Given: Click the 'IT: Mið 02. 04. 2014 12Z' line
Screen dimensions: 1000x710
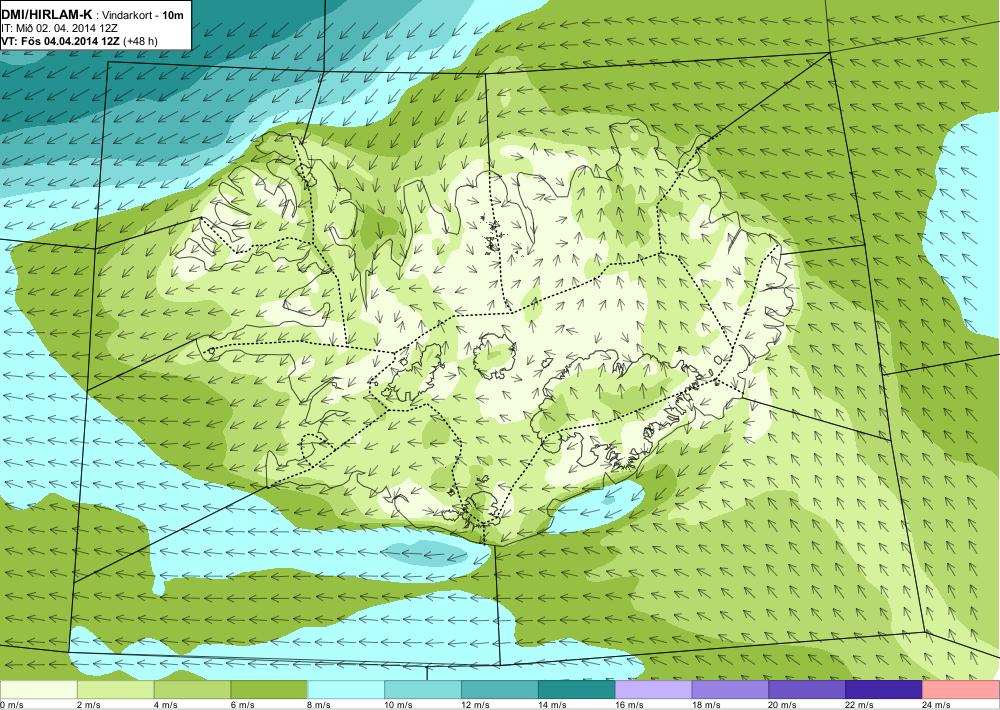Looking at the screenshot, I should click(59, 28).
